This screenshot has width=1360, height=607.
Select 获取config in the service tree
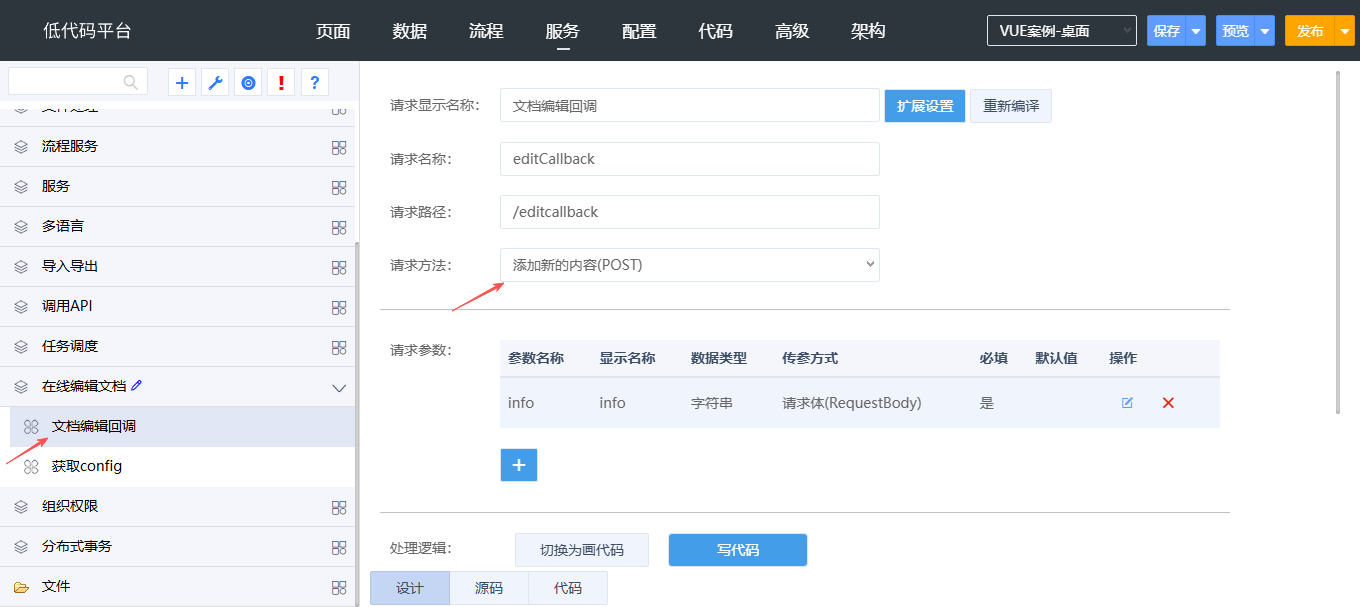87,466
